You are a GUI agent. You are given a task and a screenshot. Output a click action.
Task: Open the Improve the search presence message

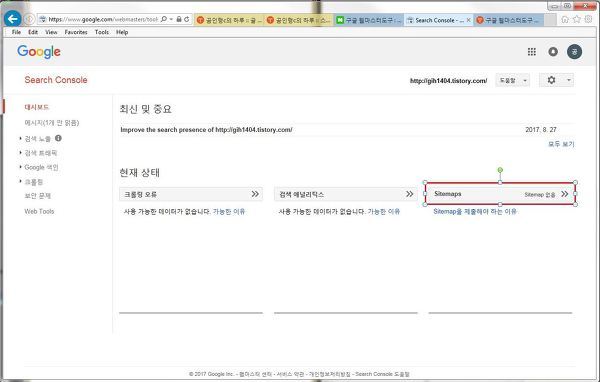[206, 130]
